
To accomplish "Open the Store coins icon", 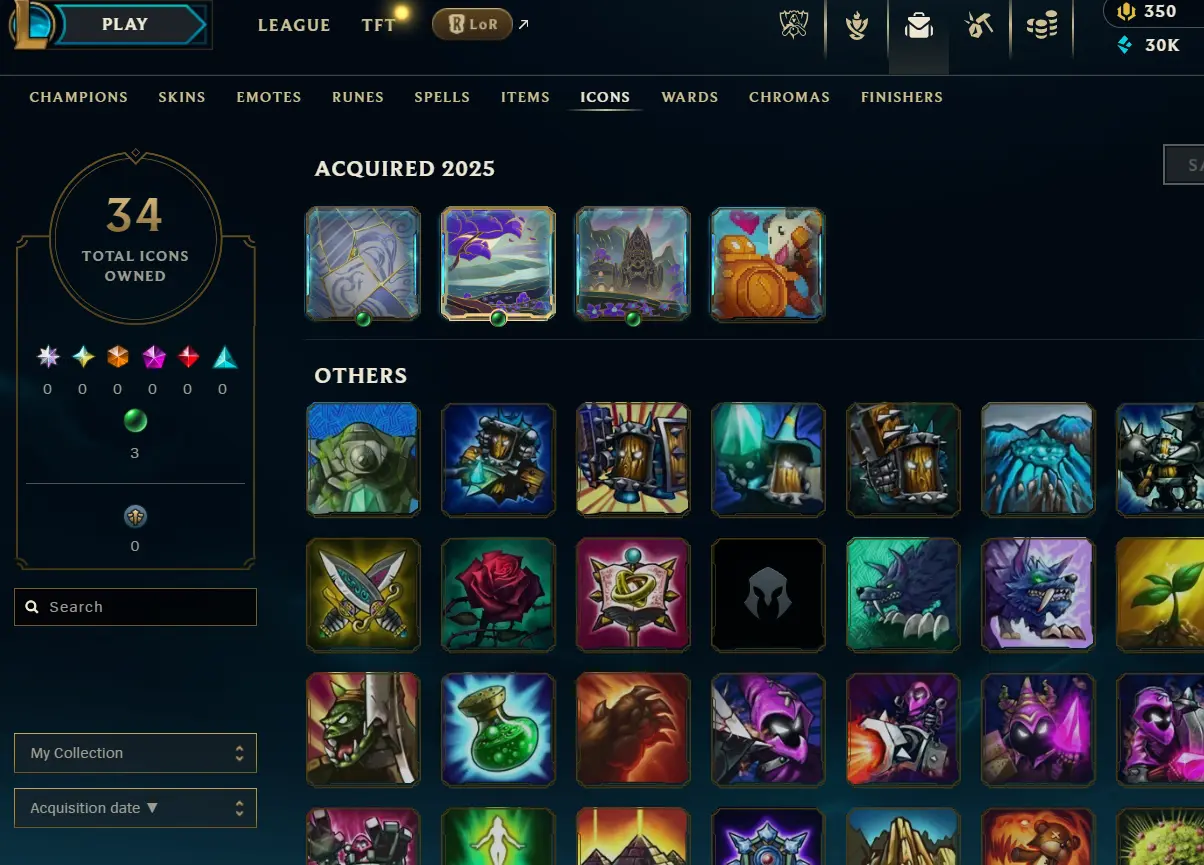I will tap(1041, 26).
